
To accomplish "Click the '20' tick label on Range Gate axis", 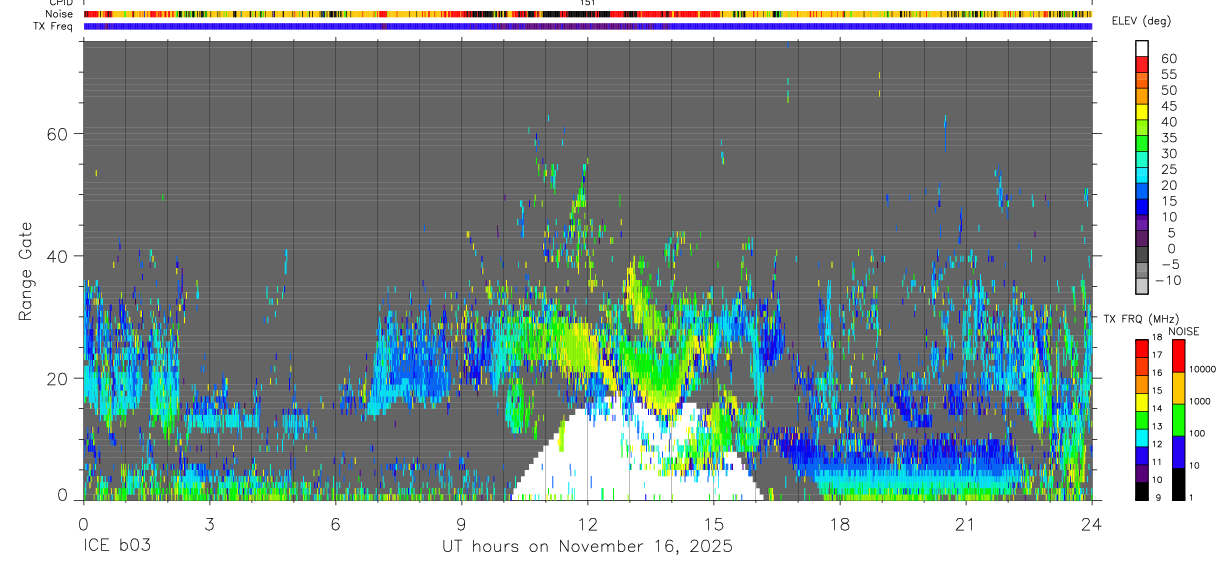I will tap(59, 378).
